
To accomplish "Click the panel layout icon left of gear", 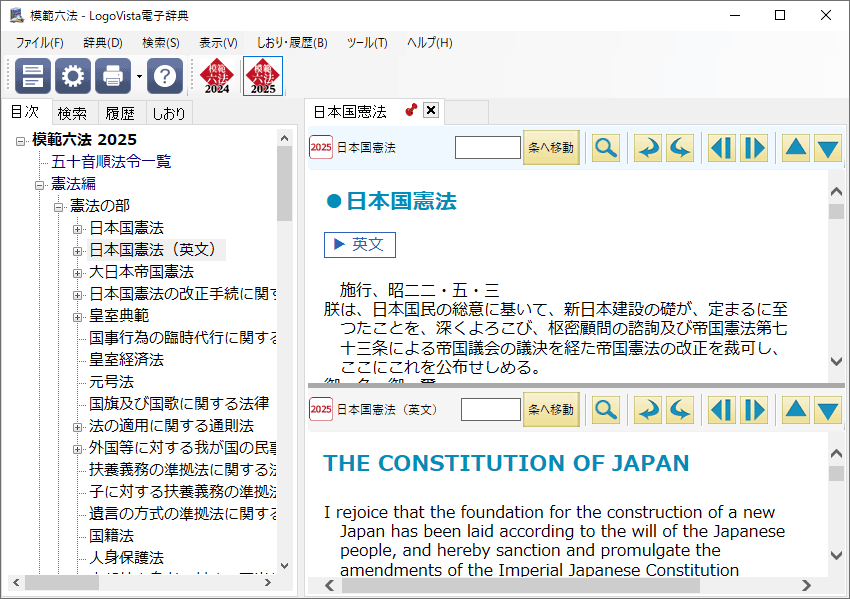I will coord(33,76).
